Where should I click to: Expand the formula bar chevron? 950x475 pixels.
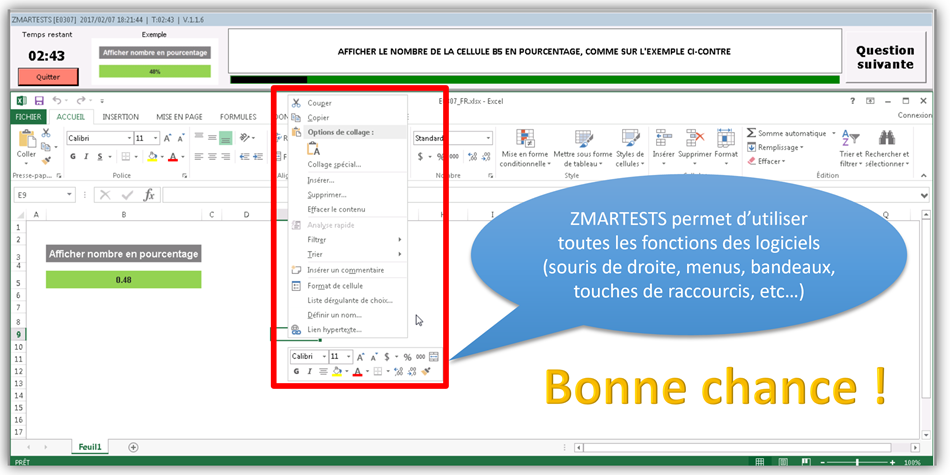point(924,195)
